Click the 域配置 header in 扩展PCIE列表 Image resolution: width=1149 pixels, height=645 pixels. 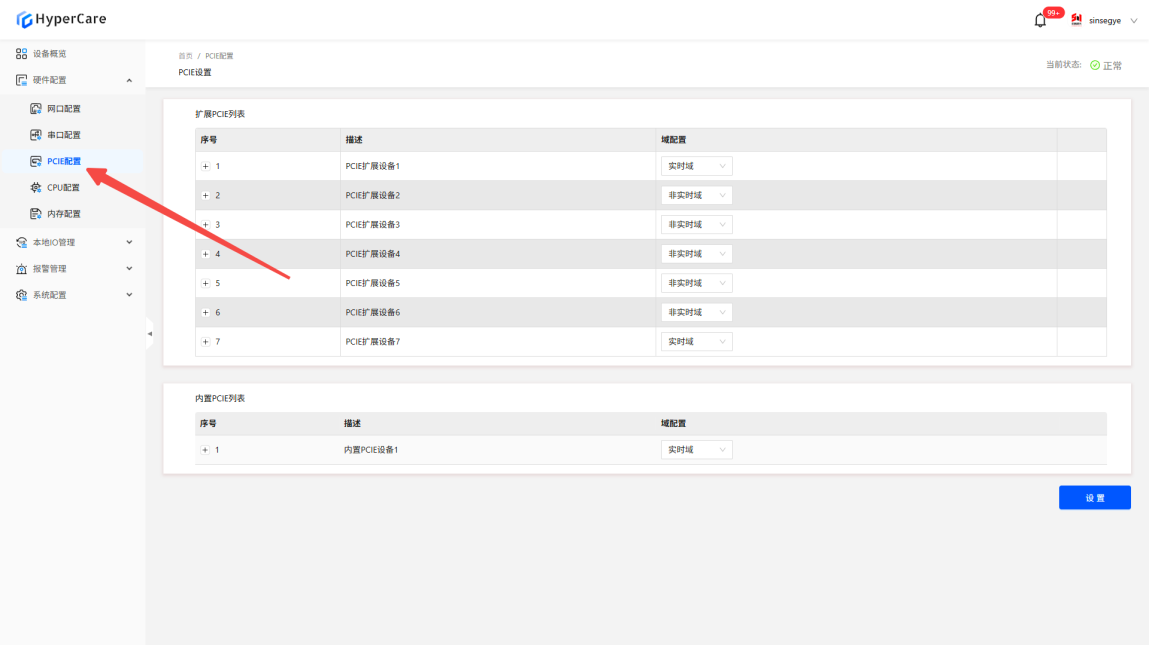[673, 140]
